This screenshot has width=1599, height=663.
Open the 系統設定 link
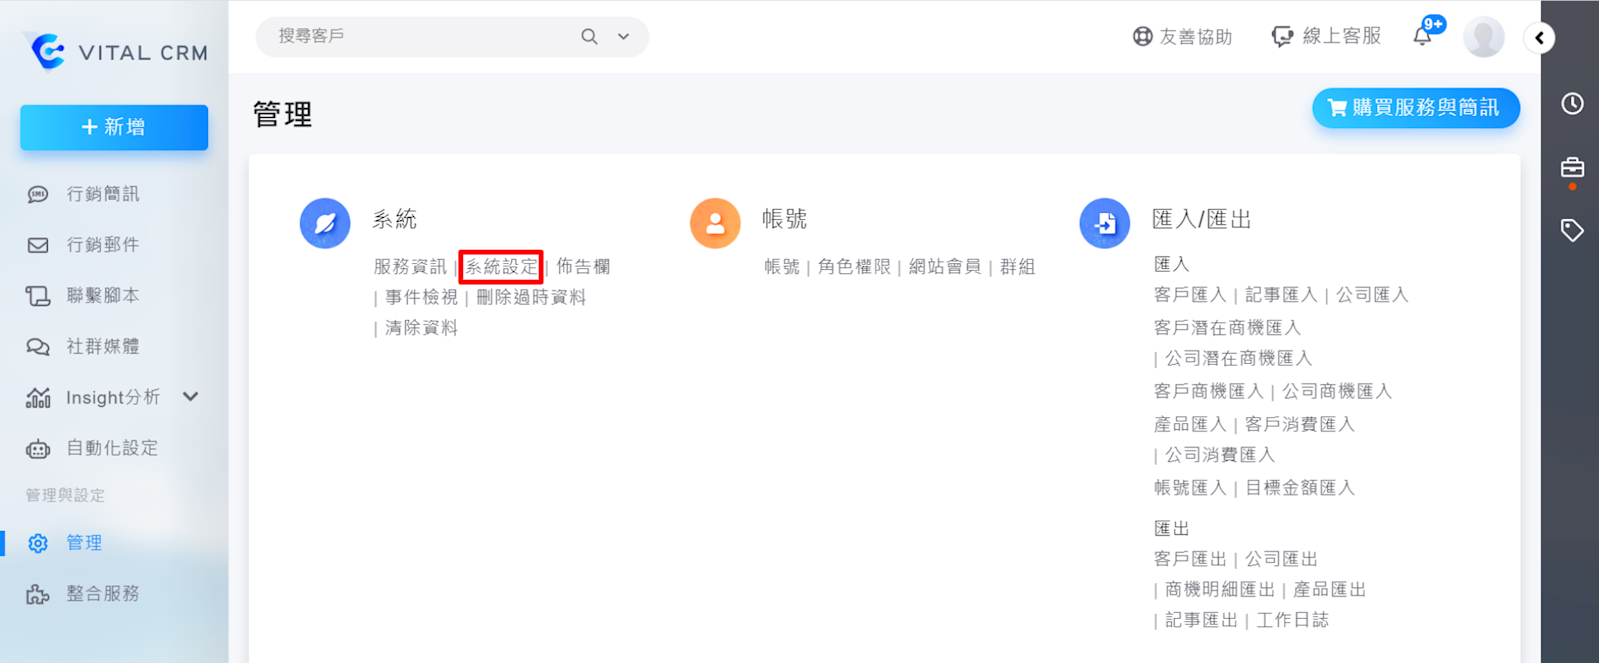(x=501, y=267)
